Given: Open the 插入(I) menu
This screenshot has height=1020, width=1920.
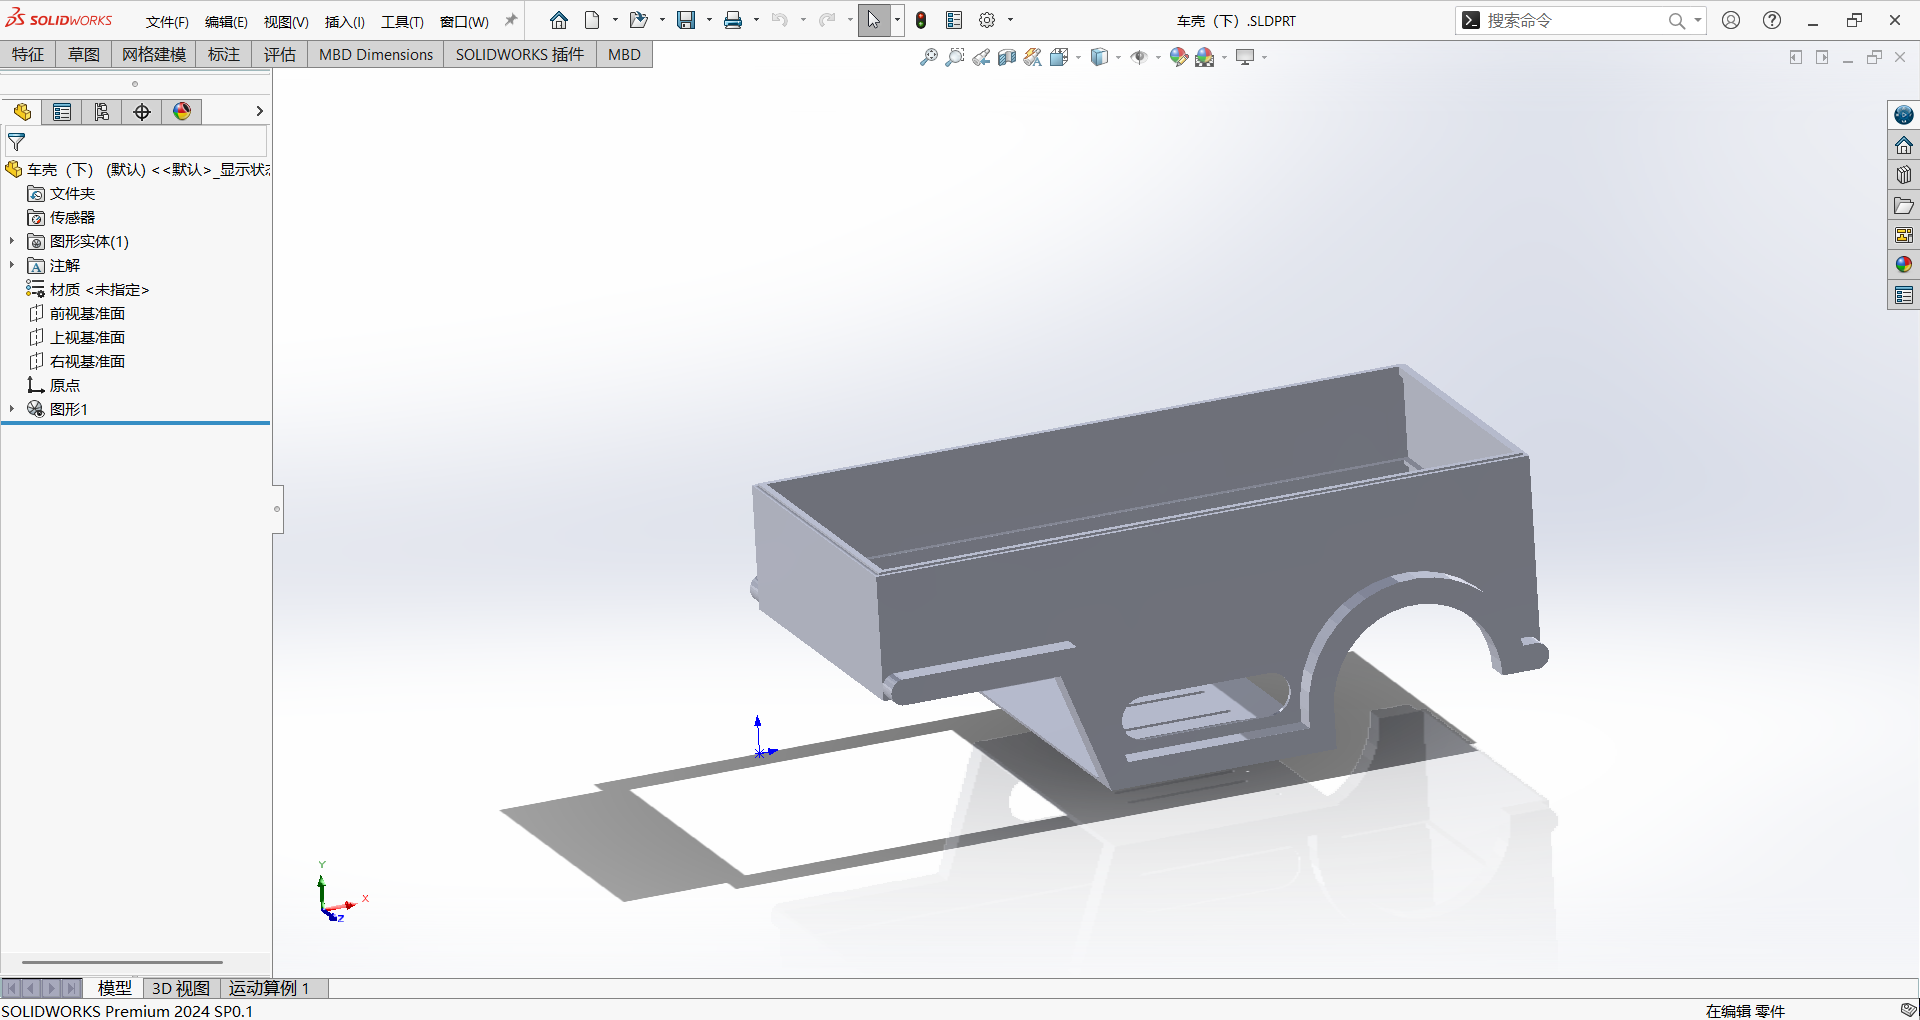Looking at the screenshot, I should pos(344,21).
